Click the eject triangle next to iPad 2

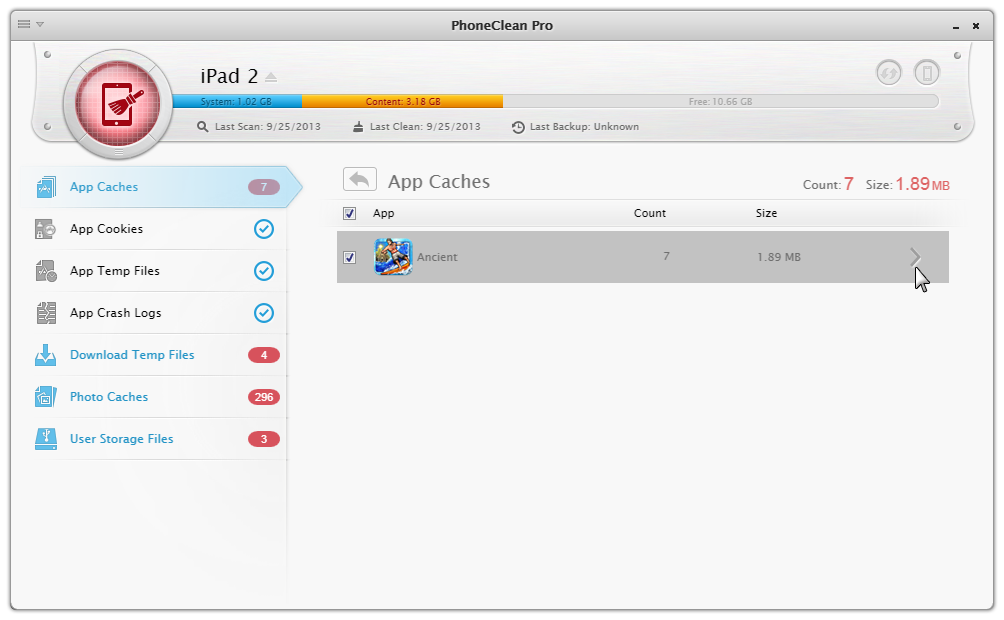coord(271,78)
